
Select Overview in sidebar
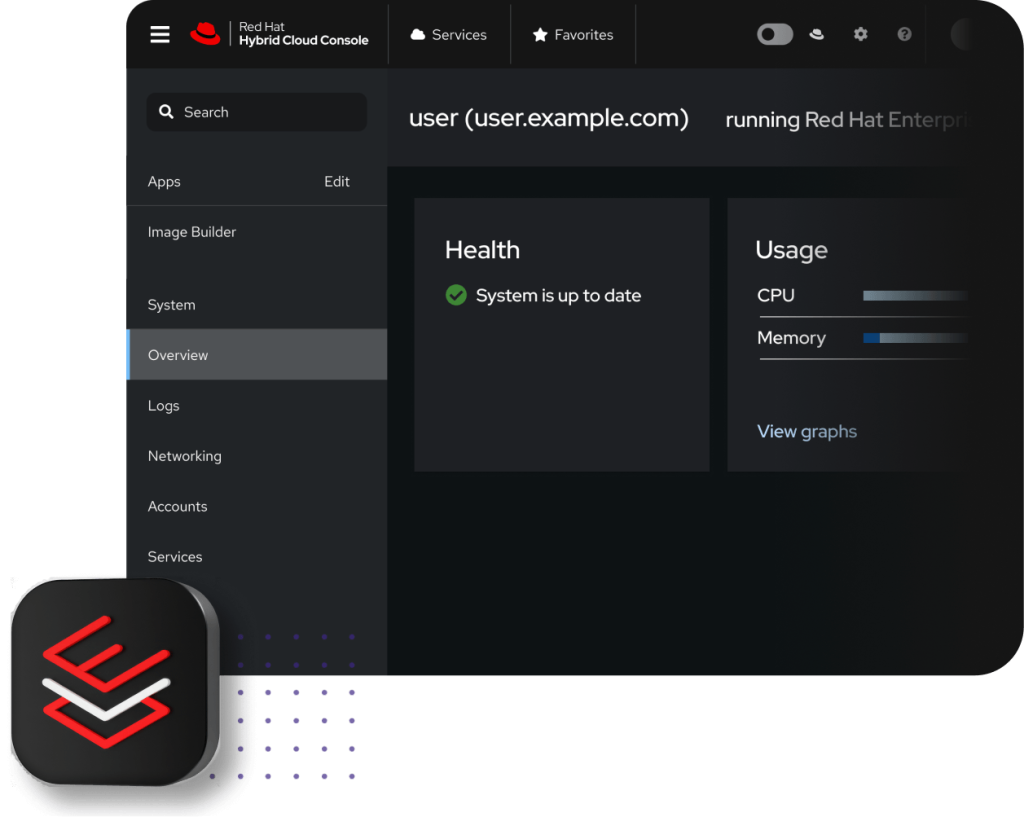(x=257, y=355)
